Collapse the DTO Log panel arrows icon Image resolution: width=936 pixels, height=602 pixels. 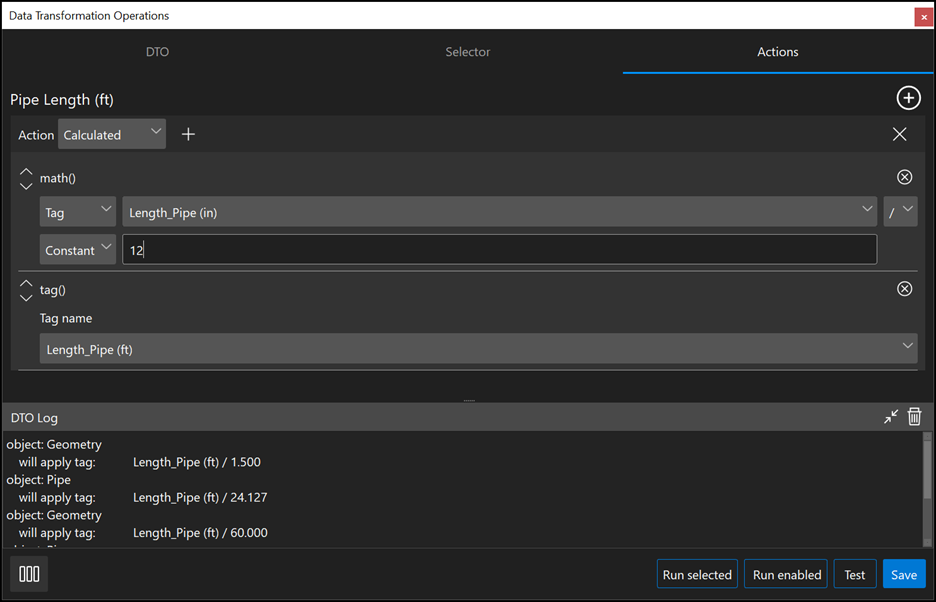891,417
